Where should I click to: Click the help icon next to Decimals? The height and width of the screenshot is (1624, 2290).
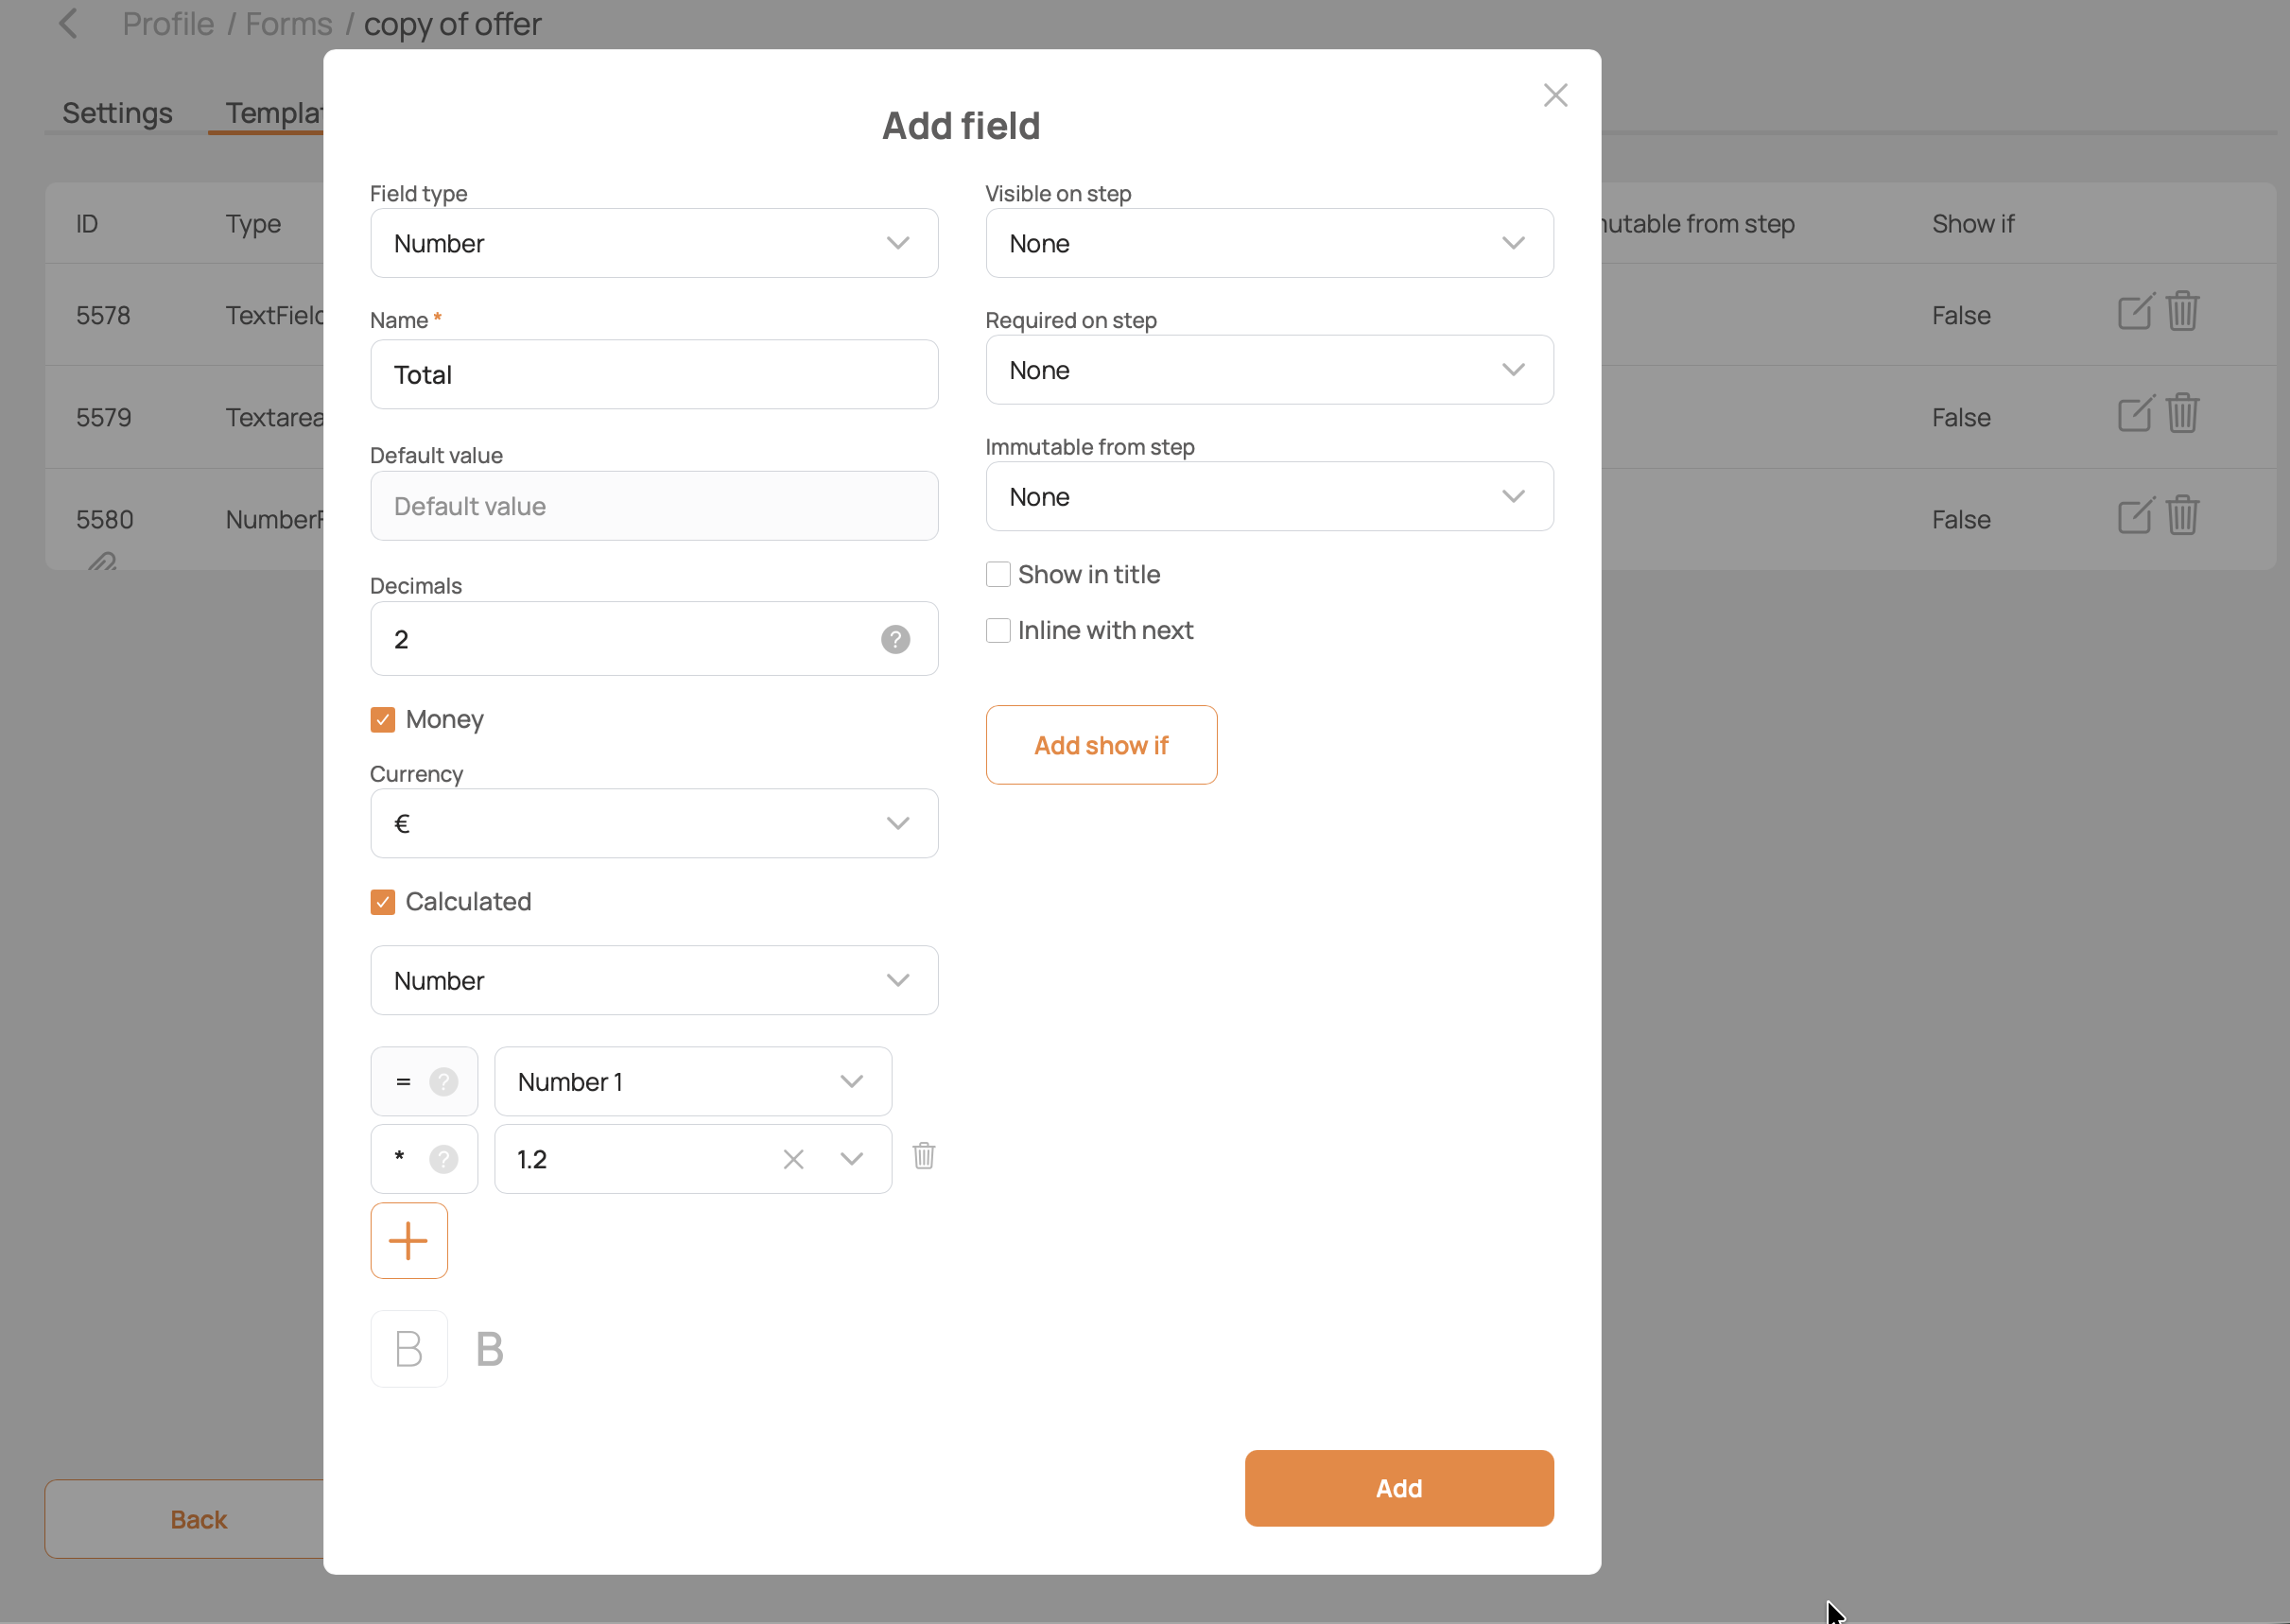click(894, 639)
